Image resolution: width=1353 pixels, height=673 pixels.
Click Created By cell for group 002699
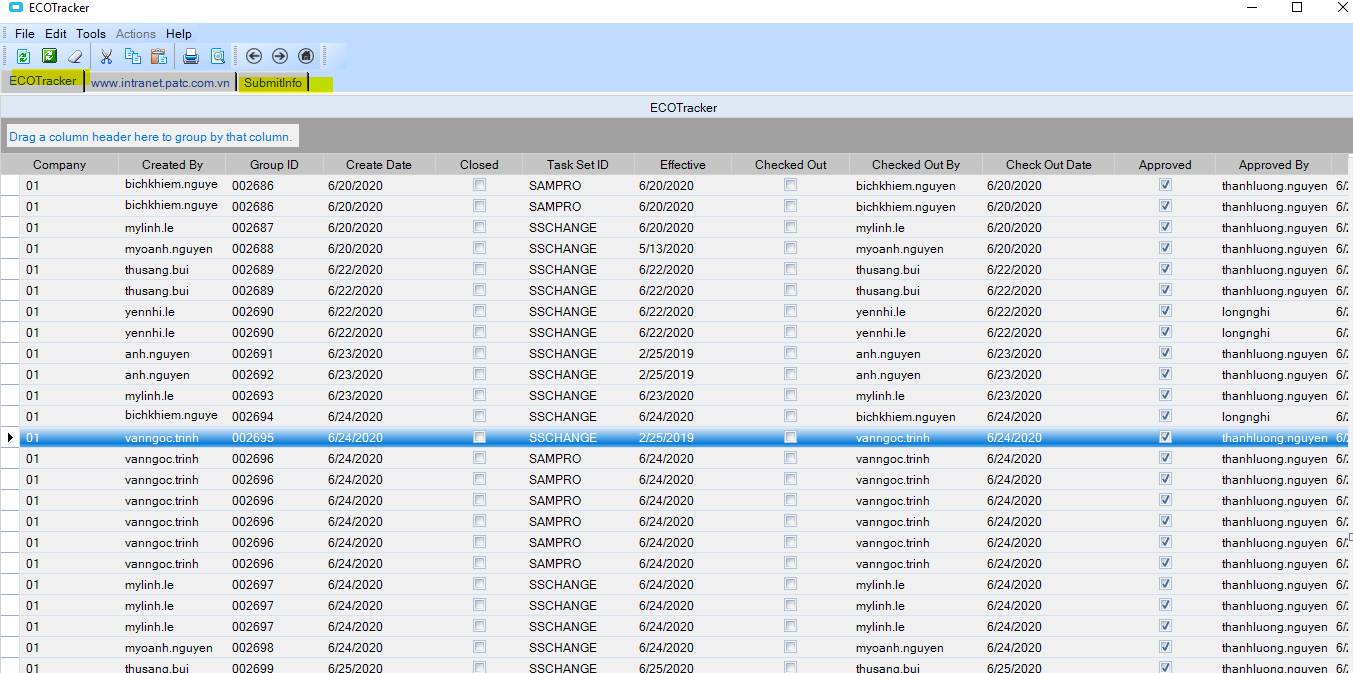point(172,667)
